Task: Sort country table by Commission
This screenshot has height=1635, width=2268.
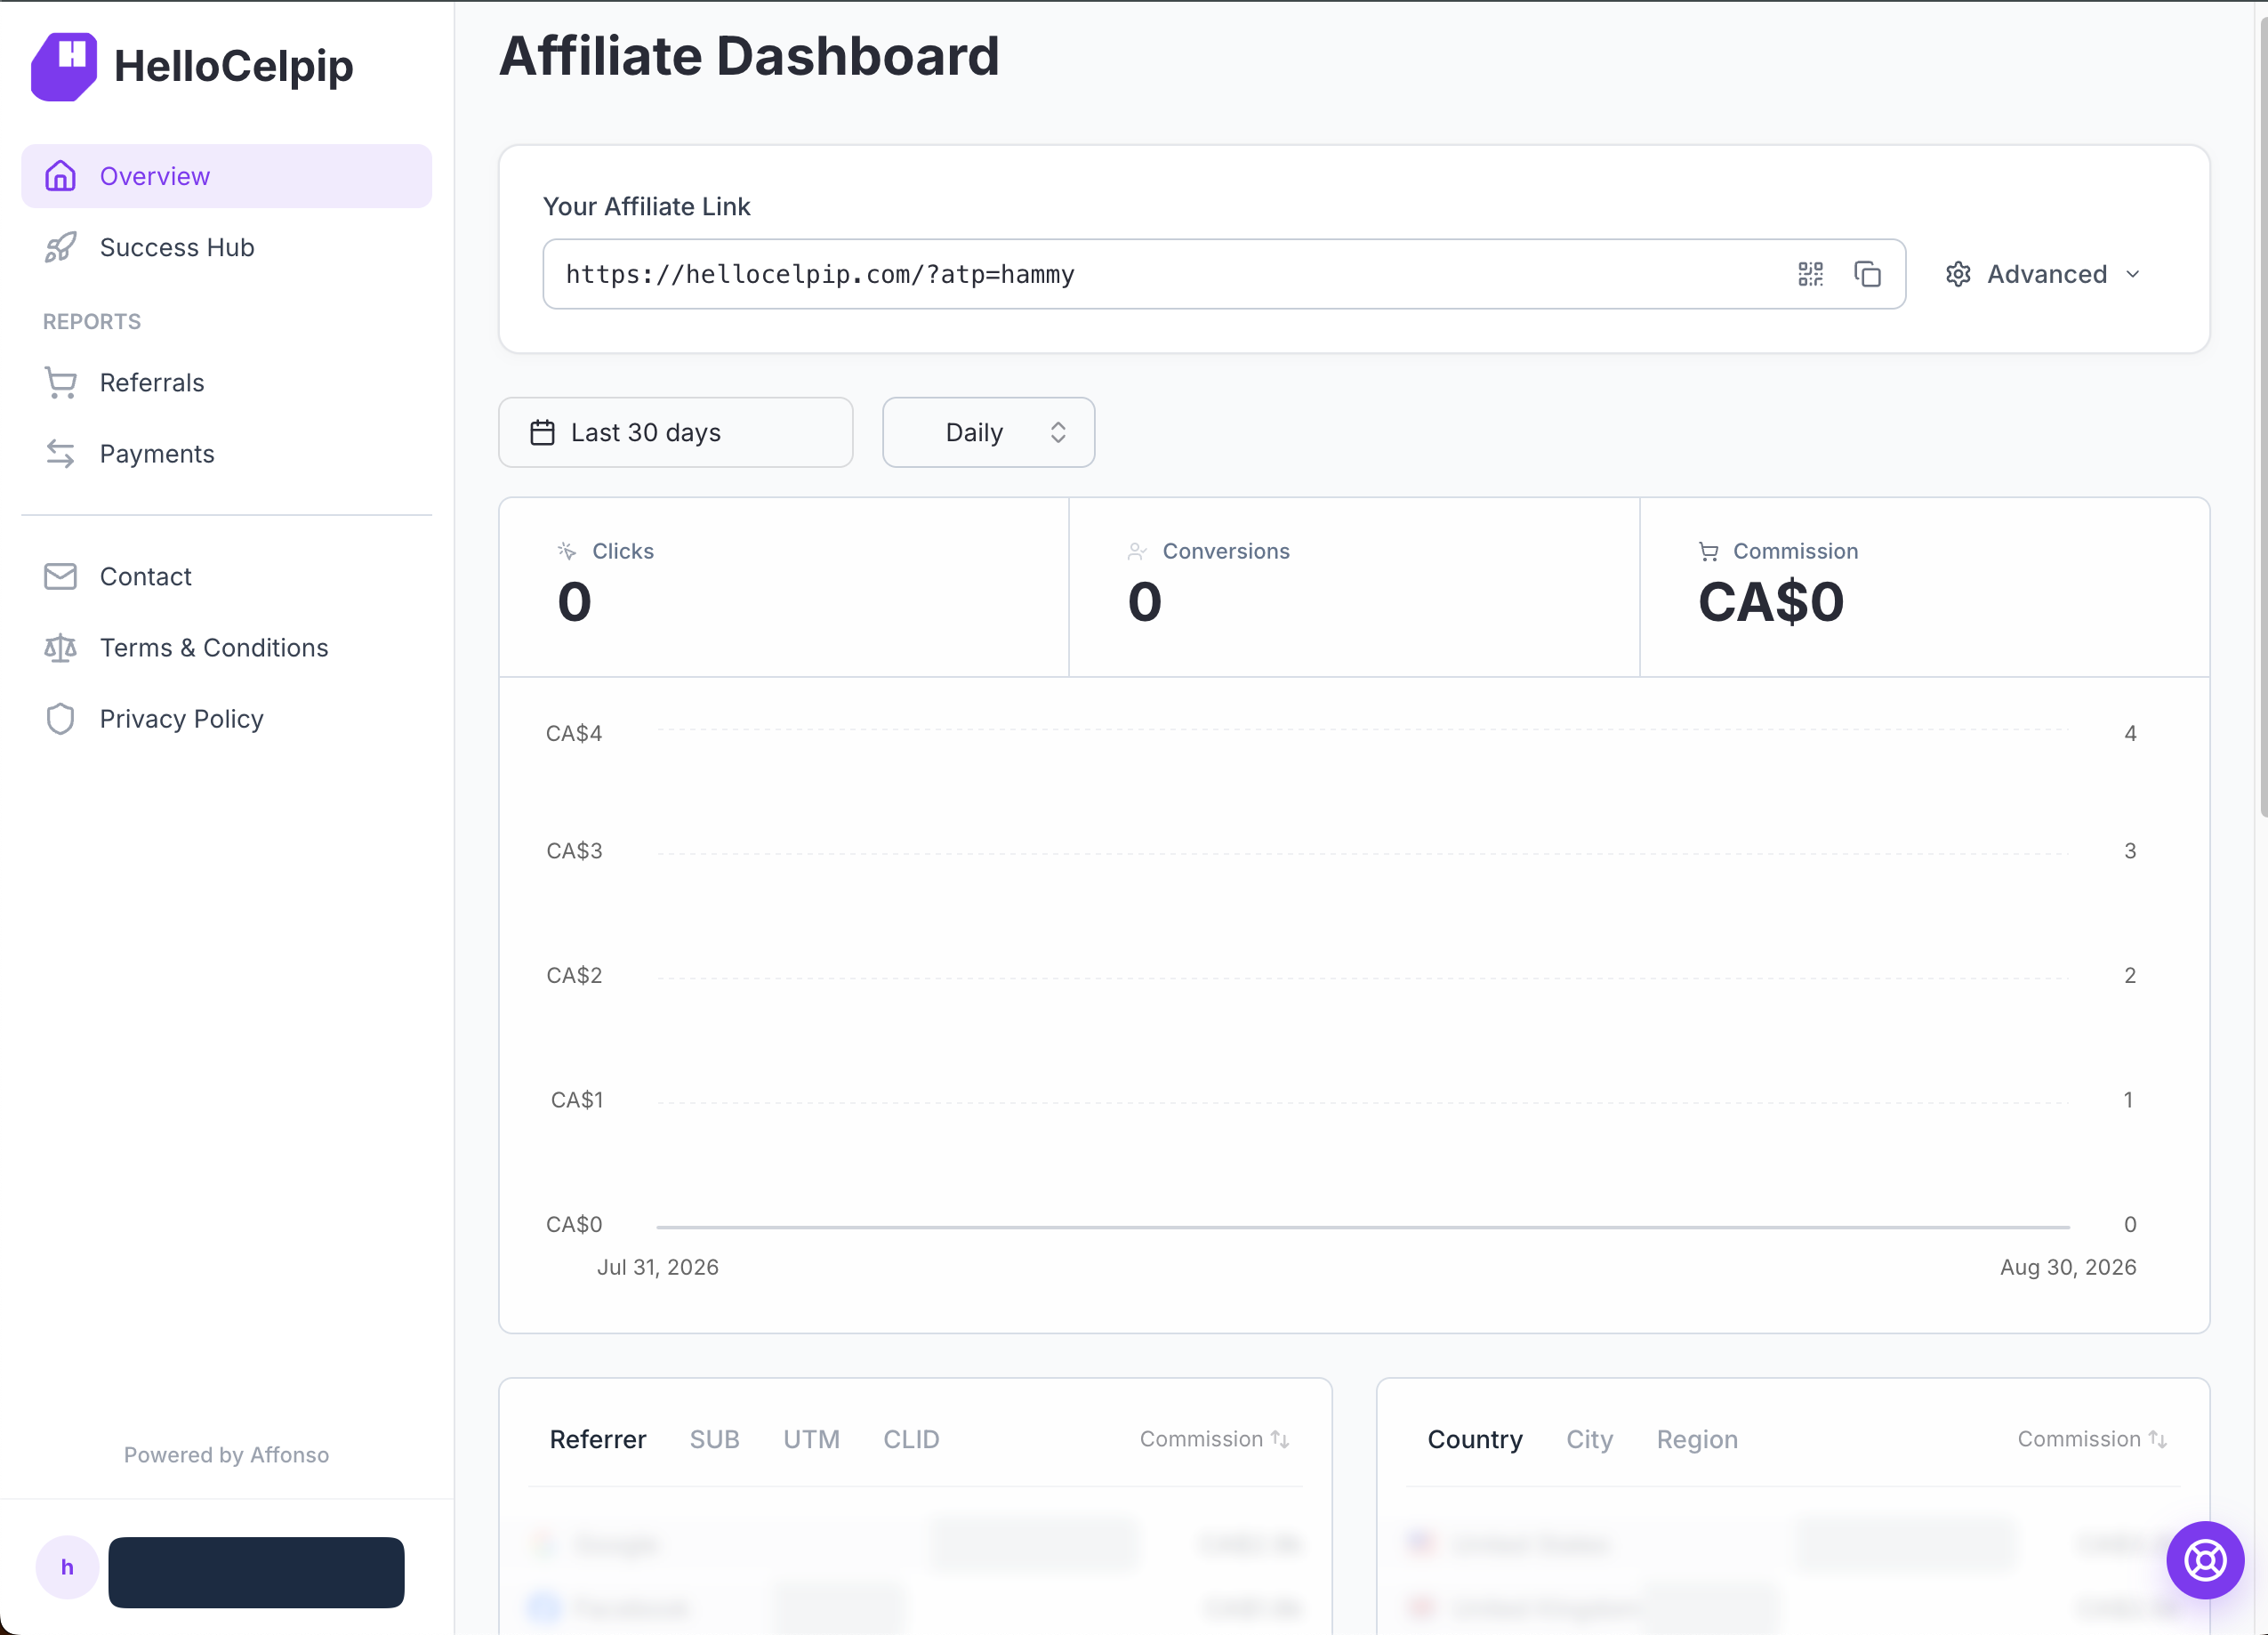Action: click(2092, 1439)
